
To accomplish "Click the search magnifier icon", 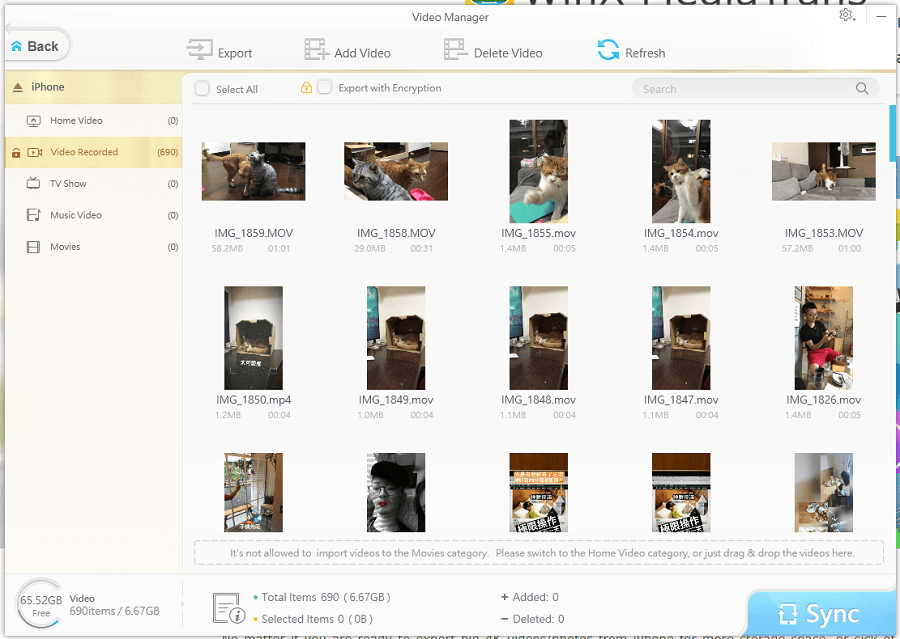I will [862, 89].
